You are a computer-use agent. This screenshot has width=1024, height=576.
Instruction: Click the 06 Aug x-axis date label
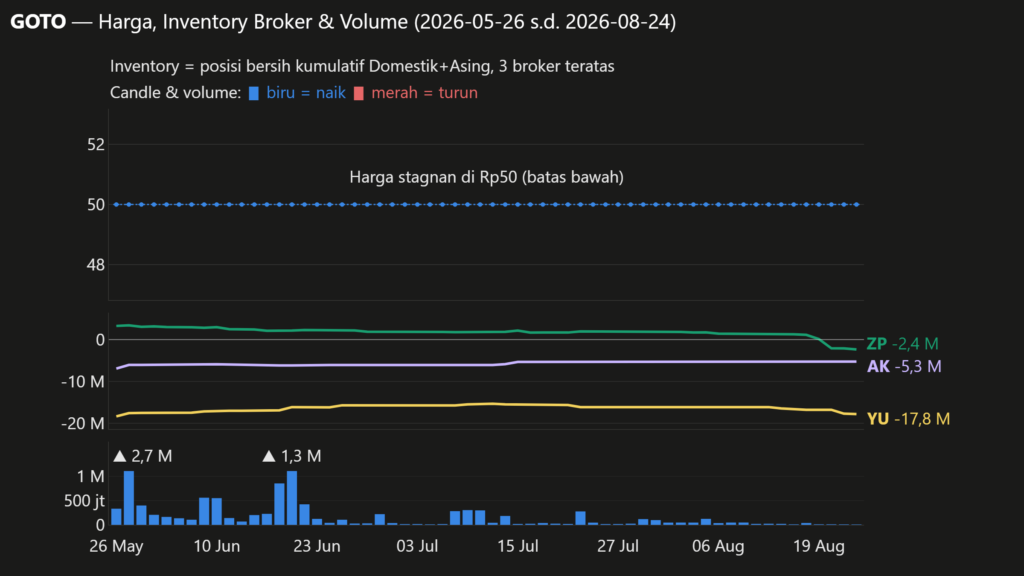(718, 546)
